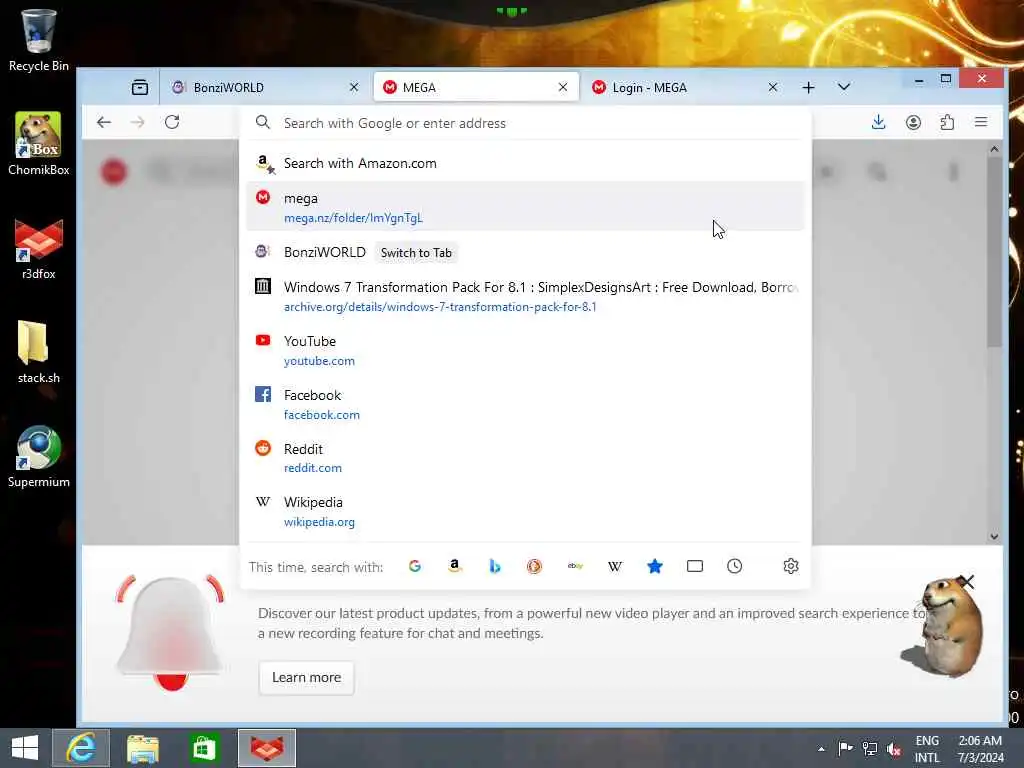This screenshot has height=768, width=1024.
Task: Select the Facebook suggestion
Action: [x=526, y=404]
